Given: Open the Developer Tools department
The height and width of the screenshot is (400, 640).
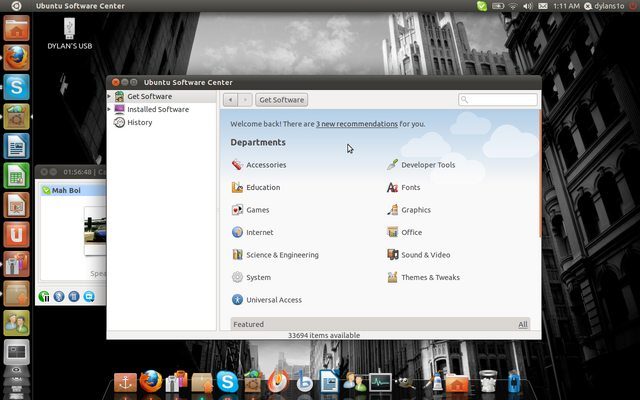Looking at the screenshot, I should point(421,165).
